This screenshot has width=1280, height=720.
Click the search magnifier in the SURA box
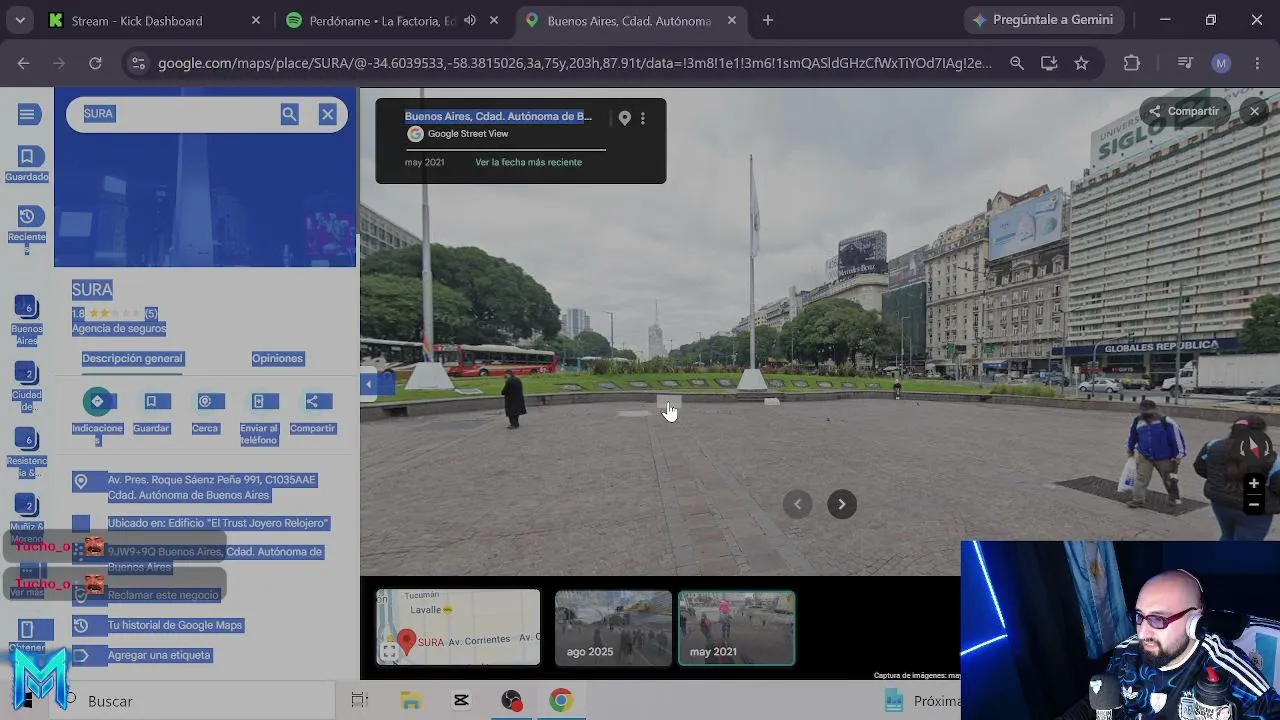pyautogui.click(x=289, y=114)
